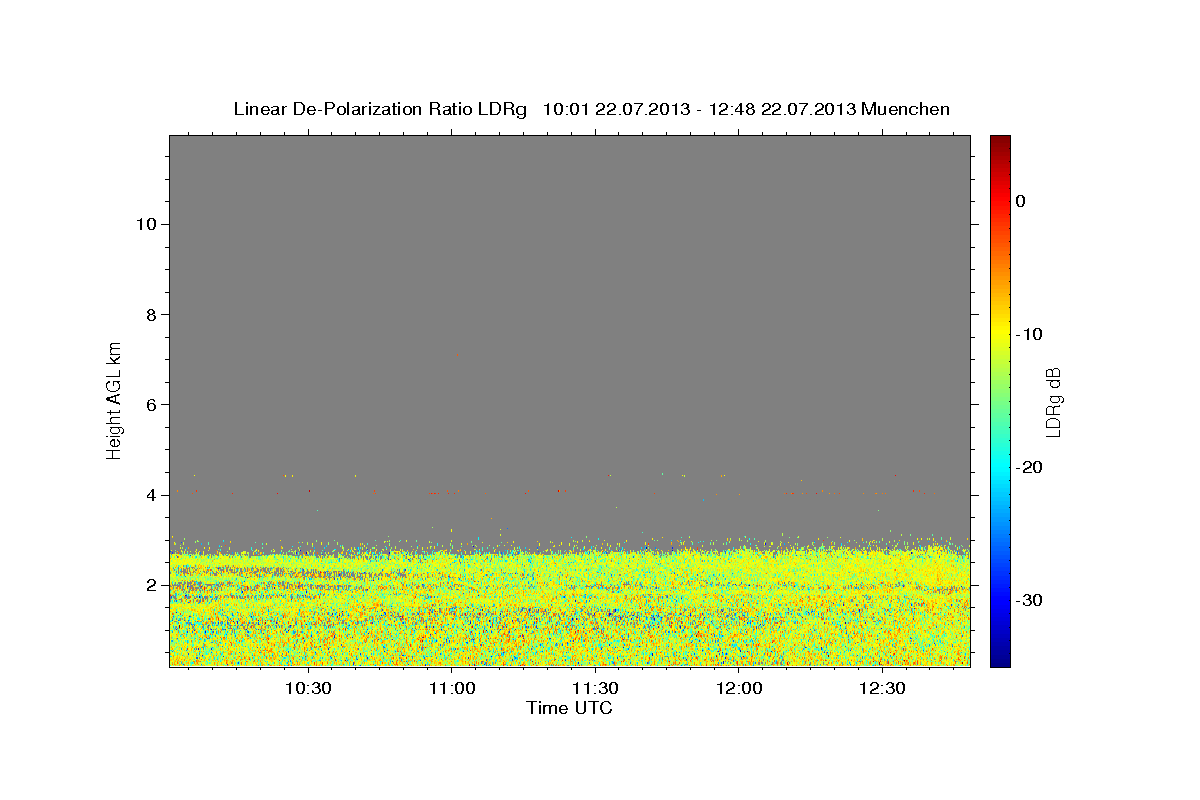Click the '12:30' time tick label
Image resolution: width=1200 pixels, height=800 pixels.
click(883, 688)
